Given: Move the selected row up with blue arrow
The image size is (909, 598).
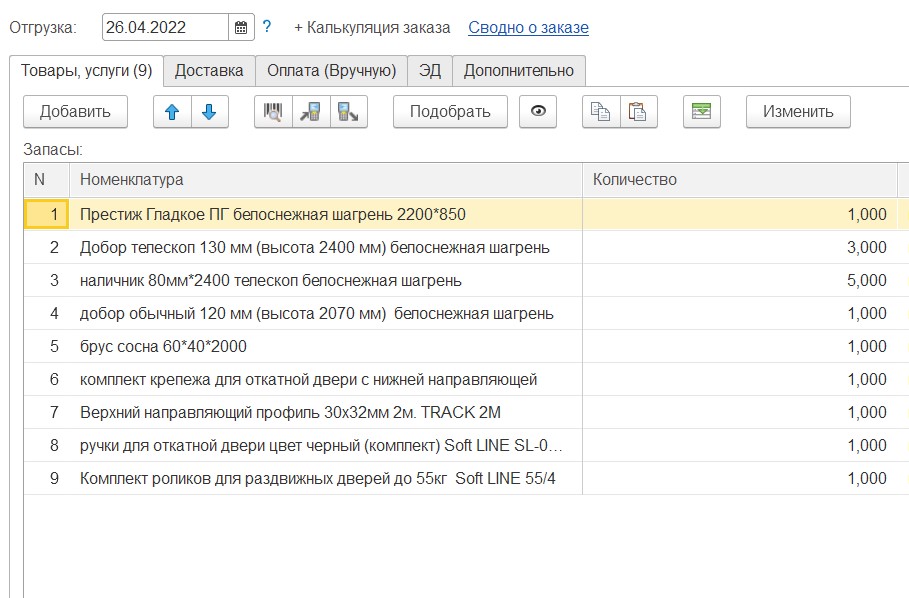Looking at the screenshot, I should click(172, 111).
